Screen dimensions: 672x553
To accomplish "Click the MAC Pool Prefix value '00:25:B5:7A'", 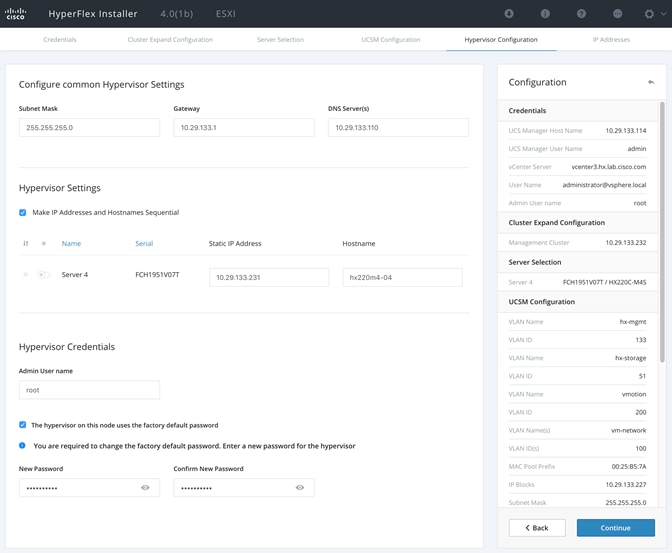I will [x=629, y=466].
